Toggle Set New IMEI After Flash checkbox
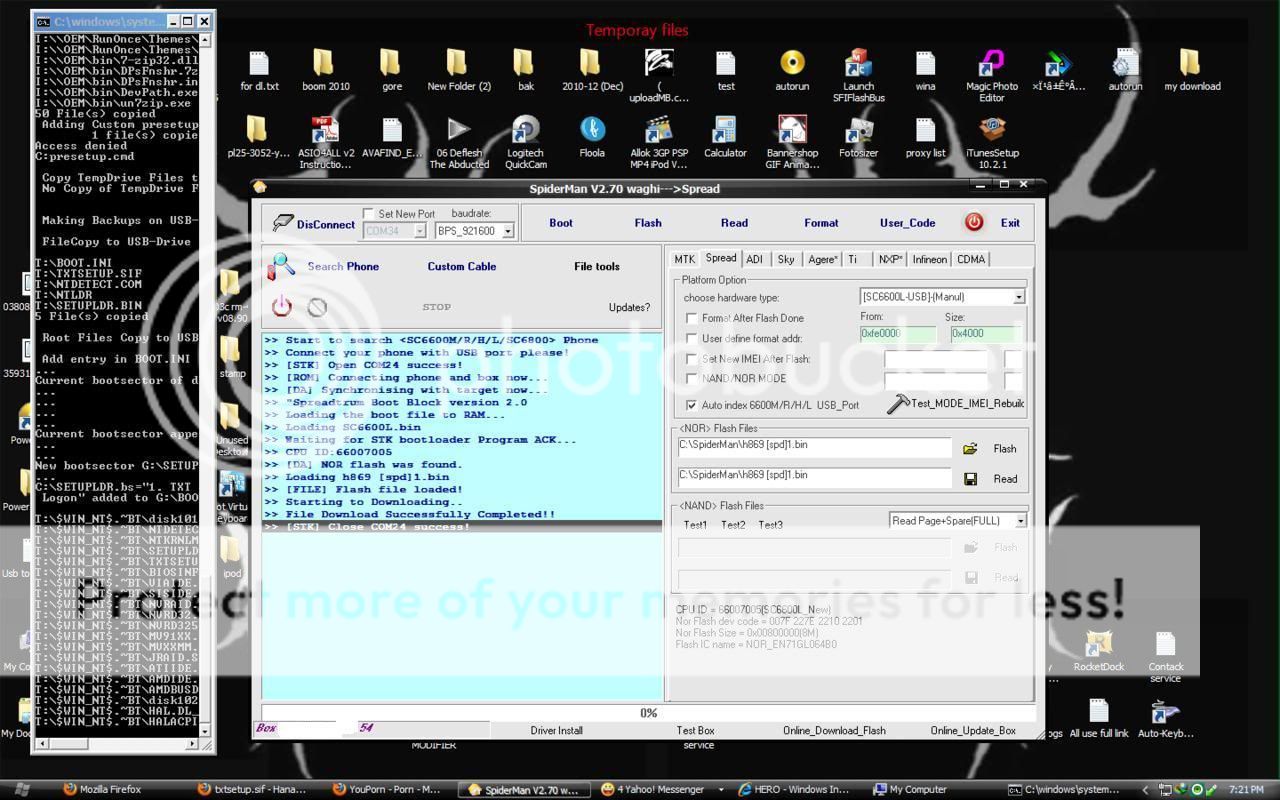1280x800 pixels. [691, 358]
